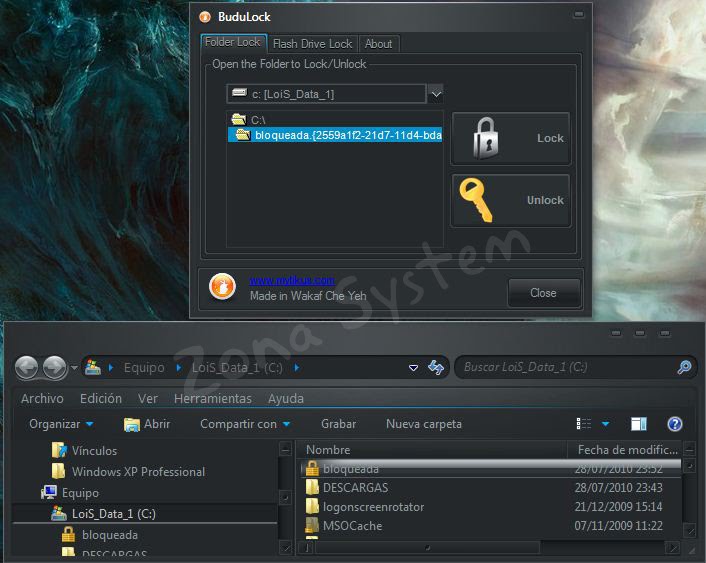Image resolution: width=706 pixels, height=563 pixels.
Task: Click Nueva carpeta in the toolbar
Action: 424,424
